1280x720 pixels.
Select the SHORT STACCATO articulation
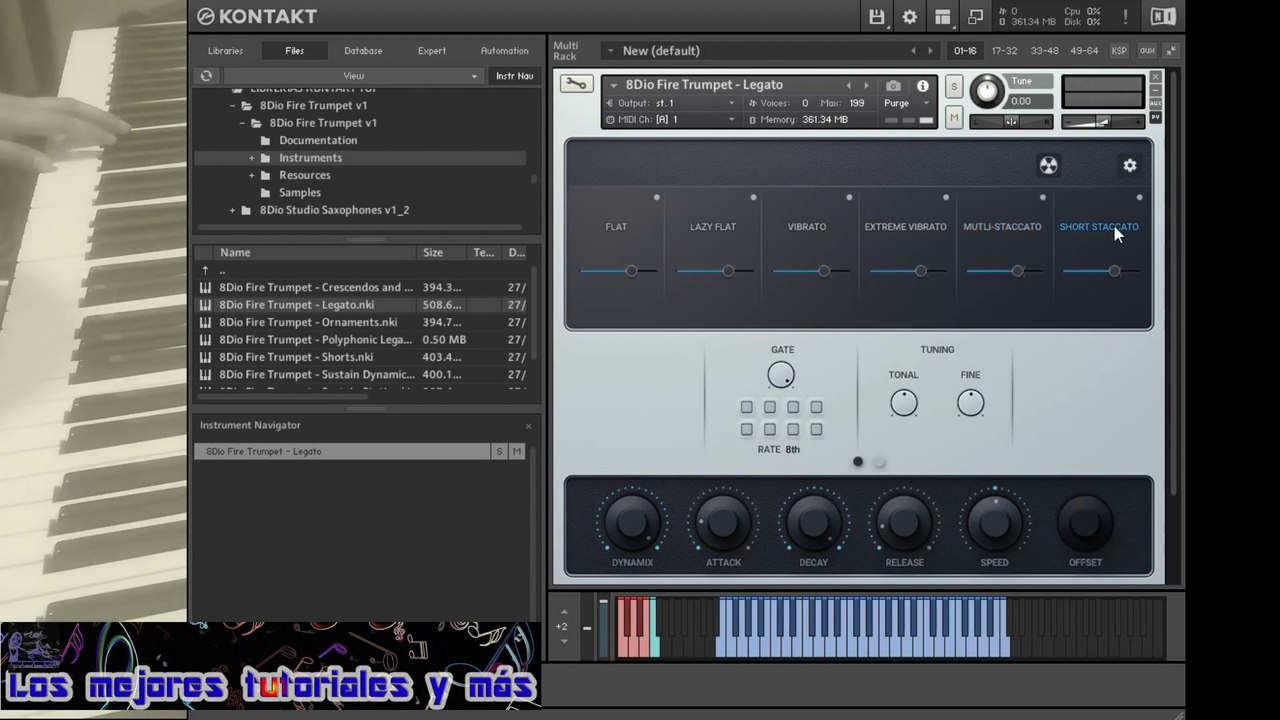(x=1099, y=227)
